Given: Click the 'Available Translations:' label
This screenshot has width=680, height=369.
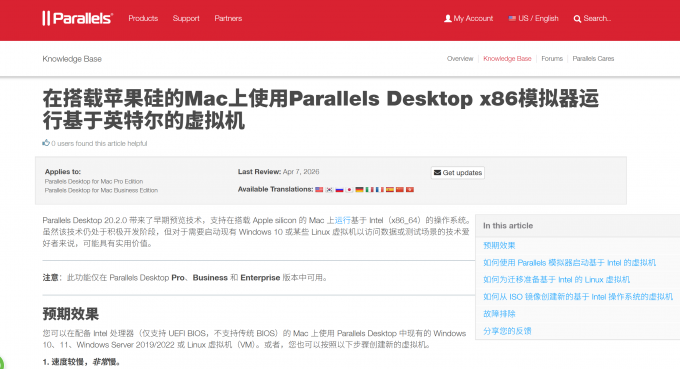Looking at the screenshot, I should [275, 189].
